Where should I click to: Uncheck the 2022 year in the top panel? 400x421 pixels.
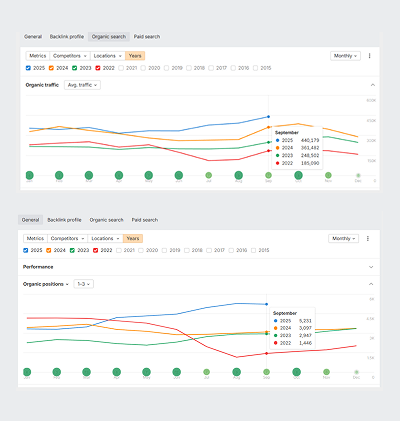98,68
